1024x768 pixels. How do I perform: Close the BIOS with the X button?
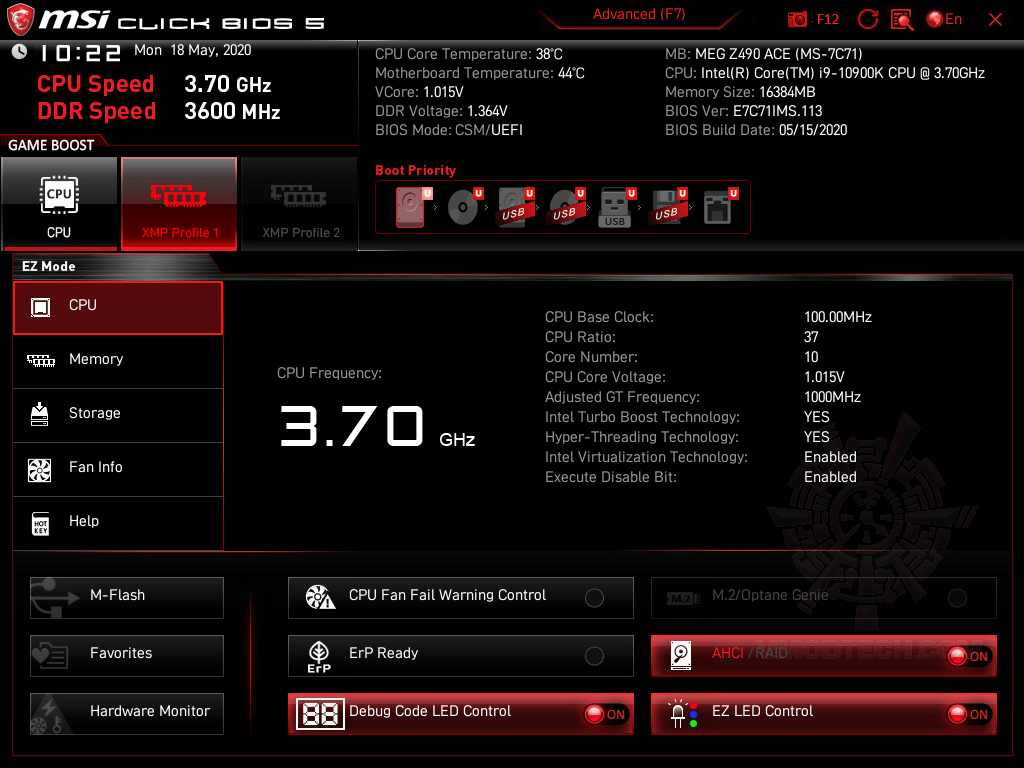click(x=995, y=20)
